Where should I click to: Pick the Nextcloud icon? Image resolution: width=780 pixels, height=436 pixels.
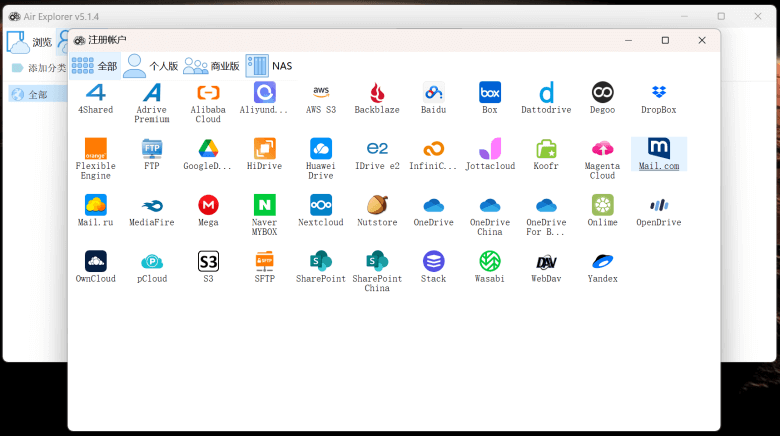(x=321, y=205)
